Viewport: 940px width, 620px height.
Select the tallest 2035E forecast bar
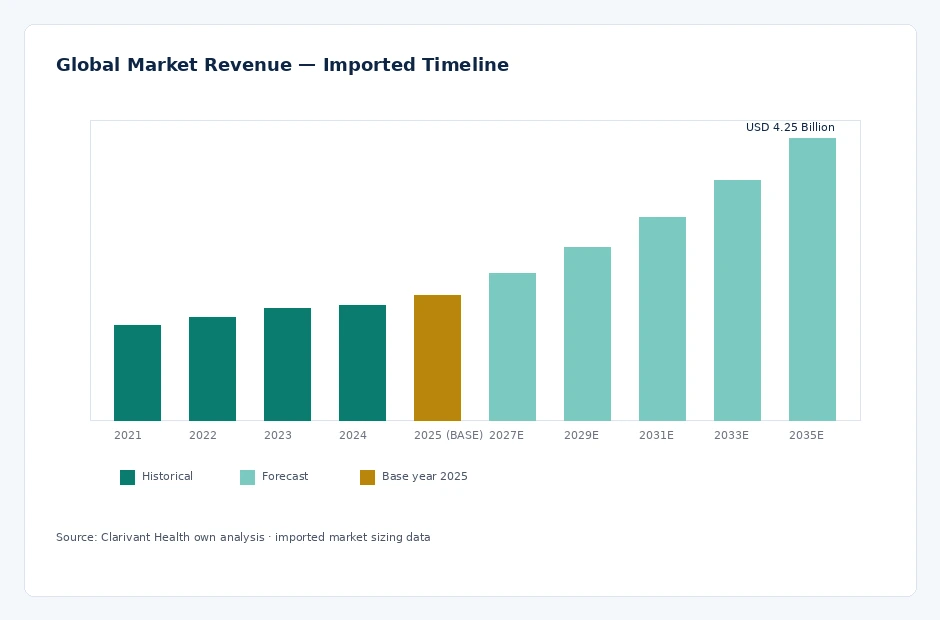click(x=812, y=279)
